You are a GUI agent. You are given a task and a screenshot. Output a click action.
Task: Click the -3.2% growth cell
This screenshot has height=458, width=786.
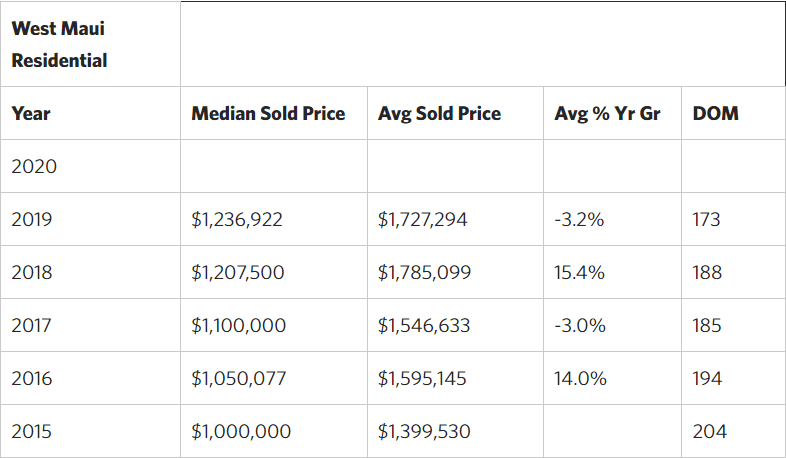coord(579,219)
